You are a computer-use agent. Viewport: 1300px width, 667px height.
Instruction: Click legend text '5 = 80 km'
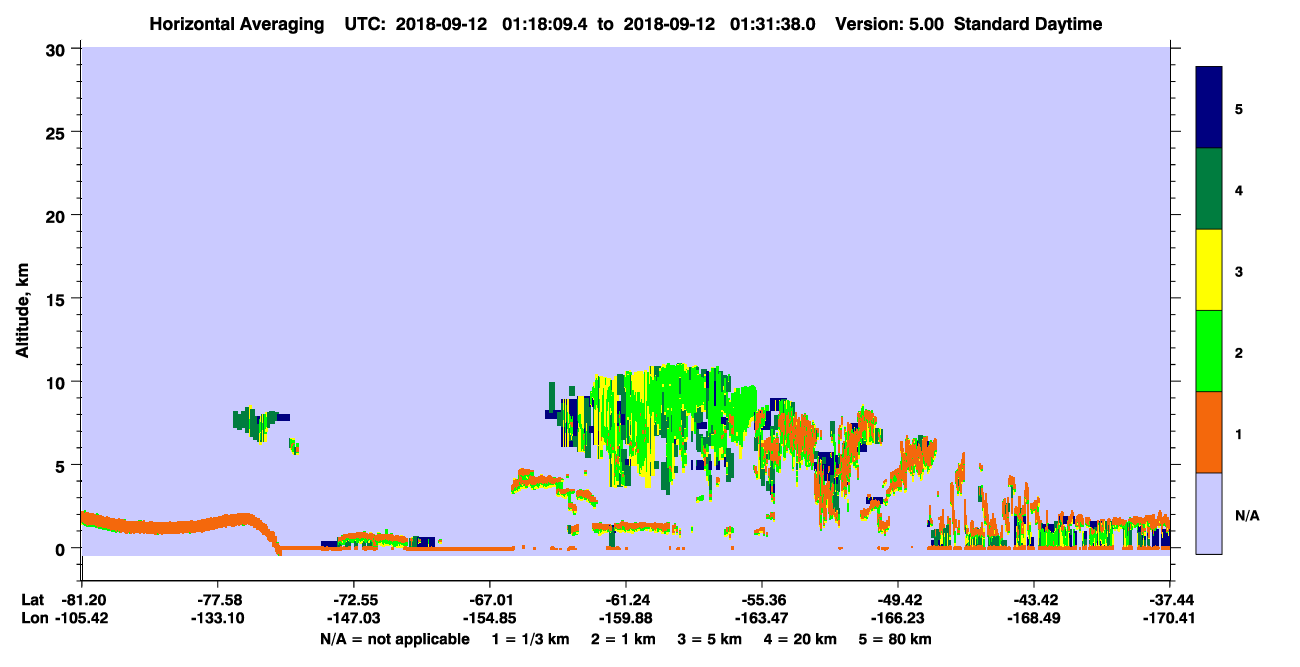897,639
